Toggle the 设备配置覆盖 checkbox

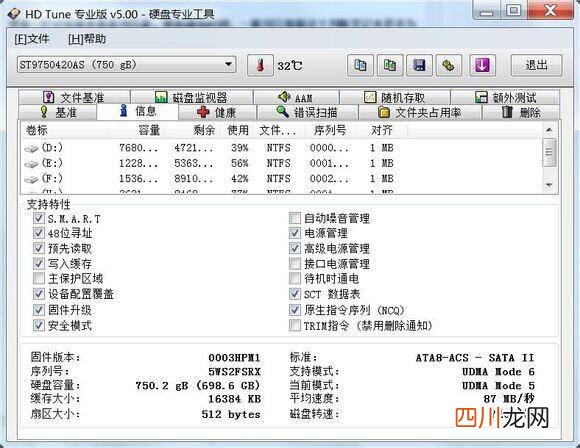[x=39, y=294]
